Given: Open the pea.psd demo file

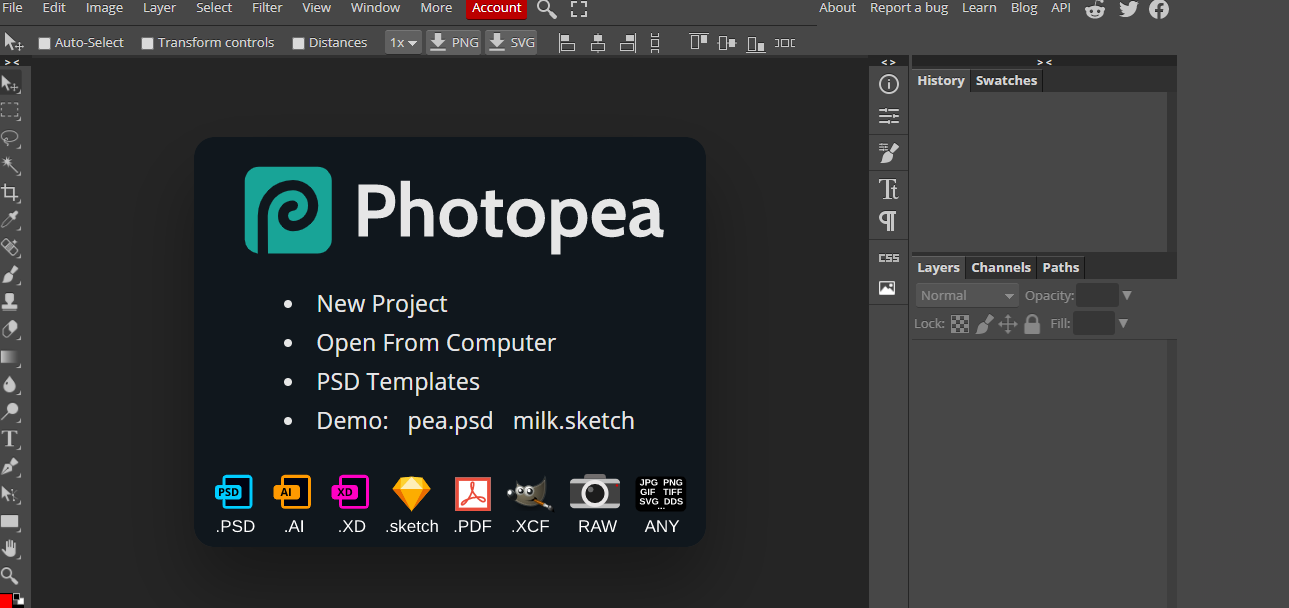Looking at the screenshot, I should (x=450, y=421).
